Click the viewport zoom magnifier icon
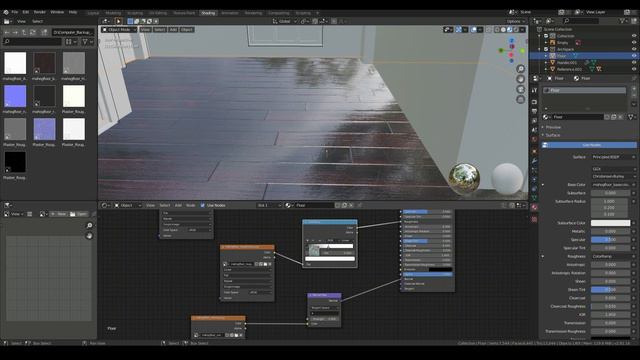640x360 pixels. 520,69
